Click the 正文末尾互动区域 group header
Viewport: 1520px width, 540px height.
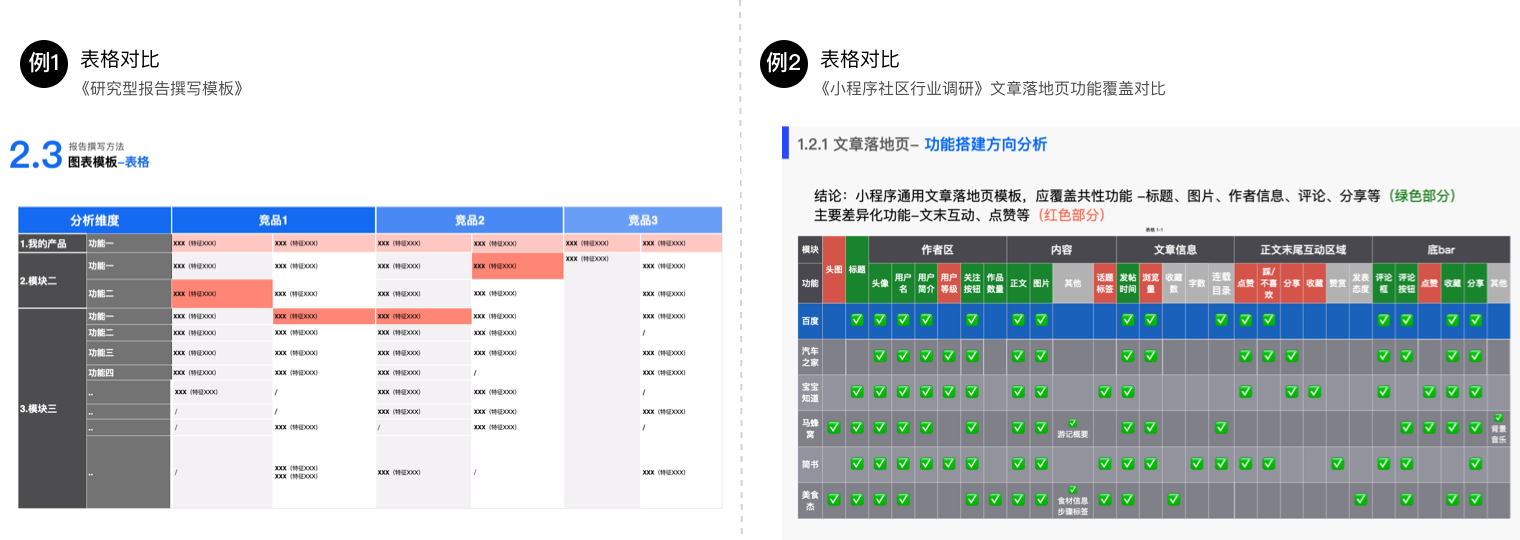pyautogui.click(x=1303, y=249)
